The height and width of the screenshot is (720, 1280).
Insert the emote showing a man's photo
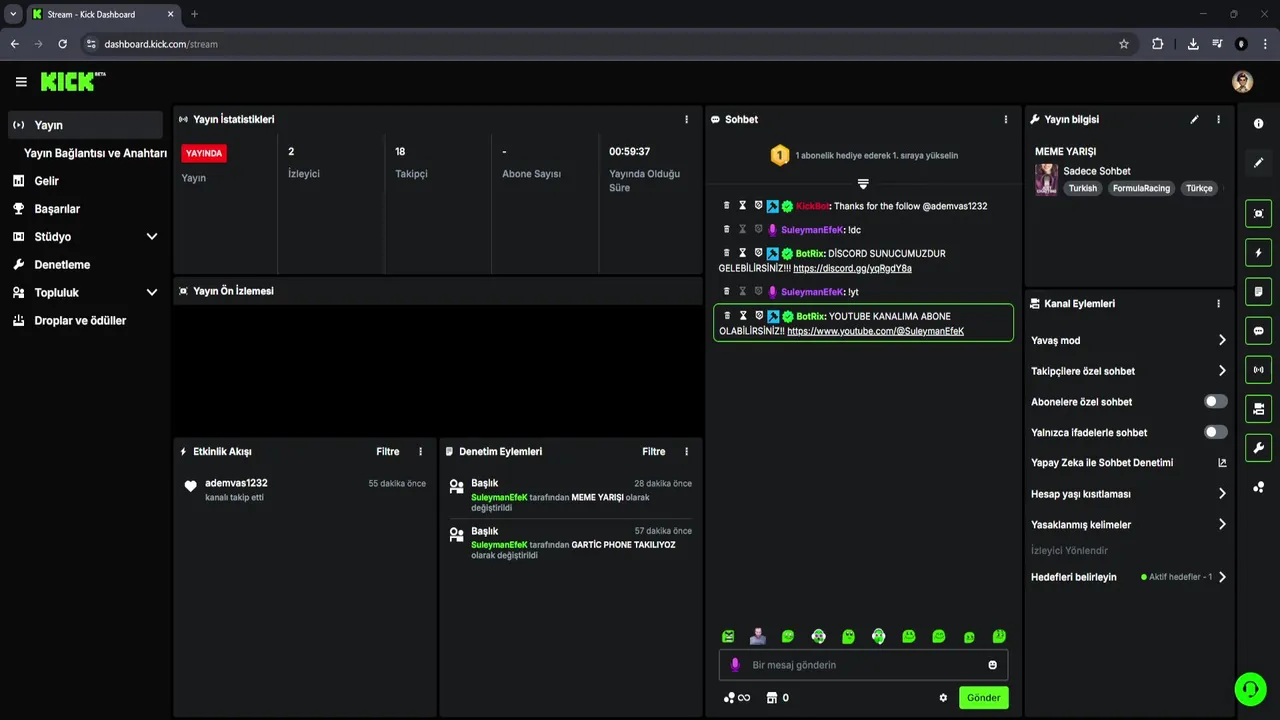point(758,636)
